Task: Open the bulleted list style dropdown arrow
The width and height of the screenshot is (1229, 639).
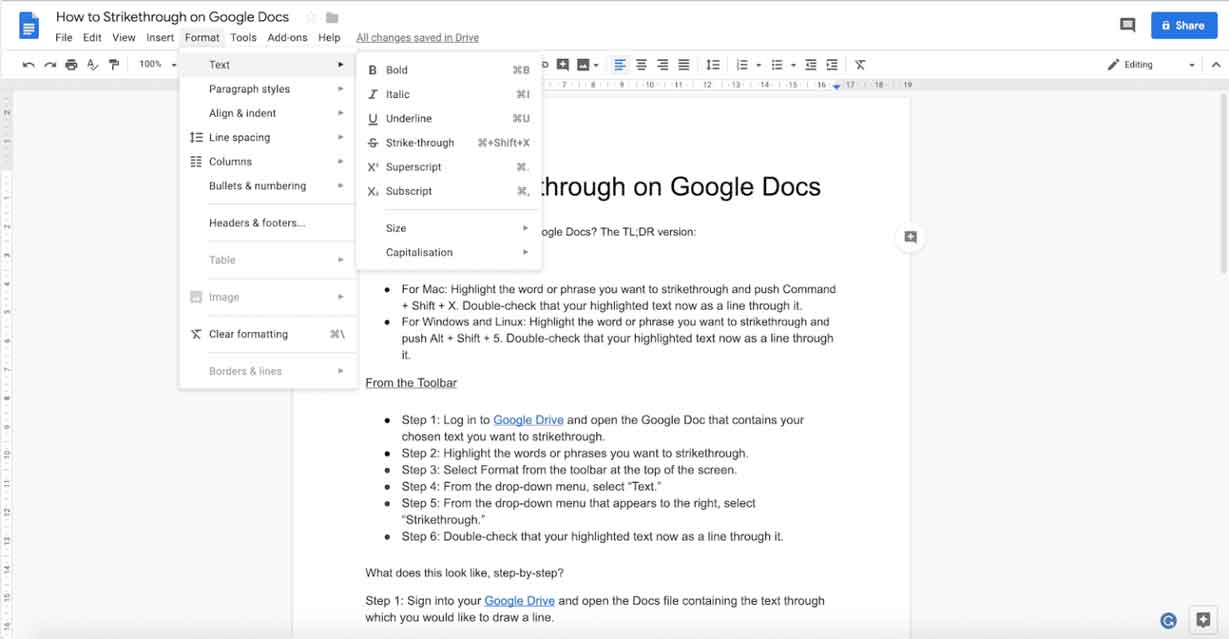Action: tap(792, 64)
